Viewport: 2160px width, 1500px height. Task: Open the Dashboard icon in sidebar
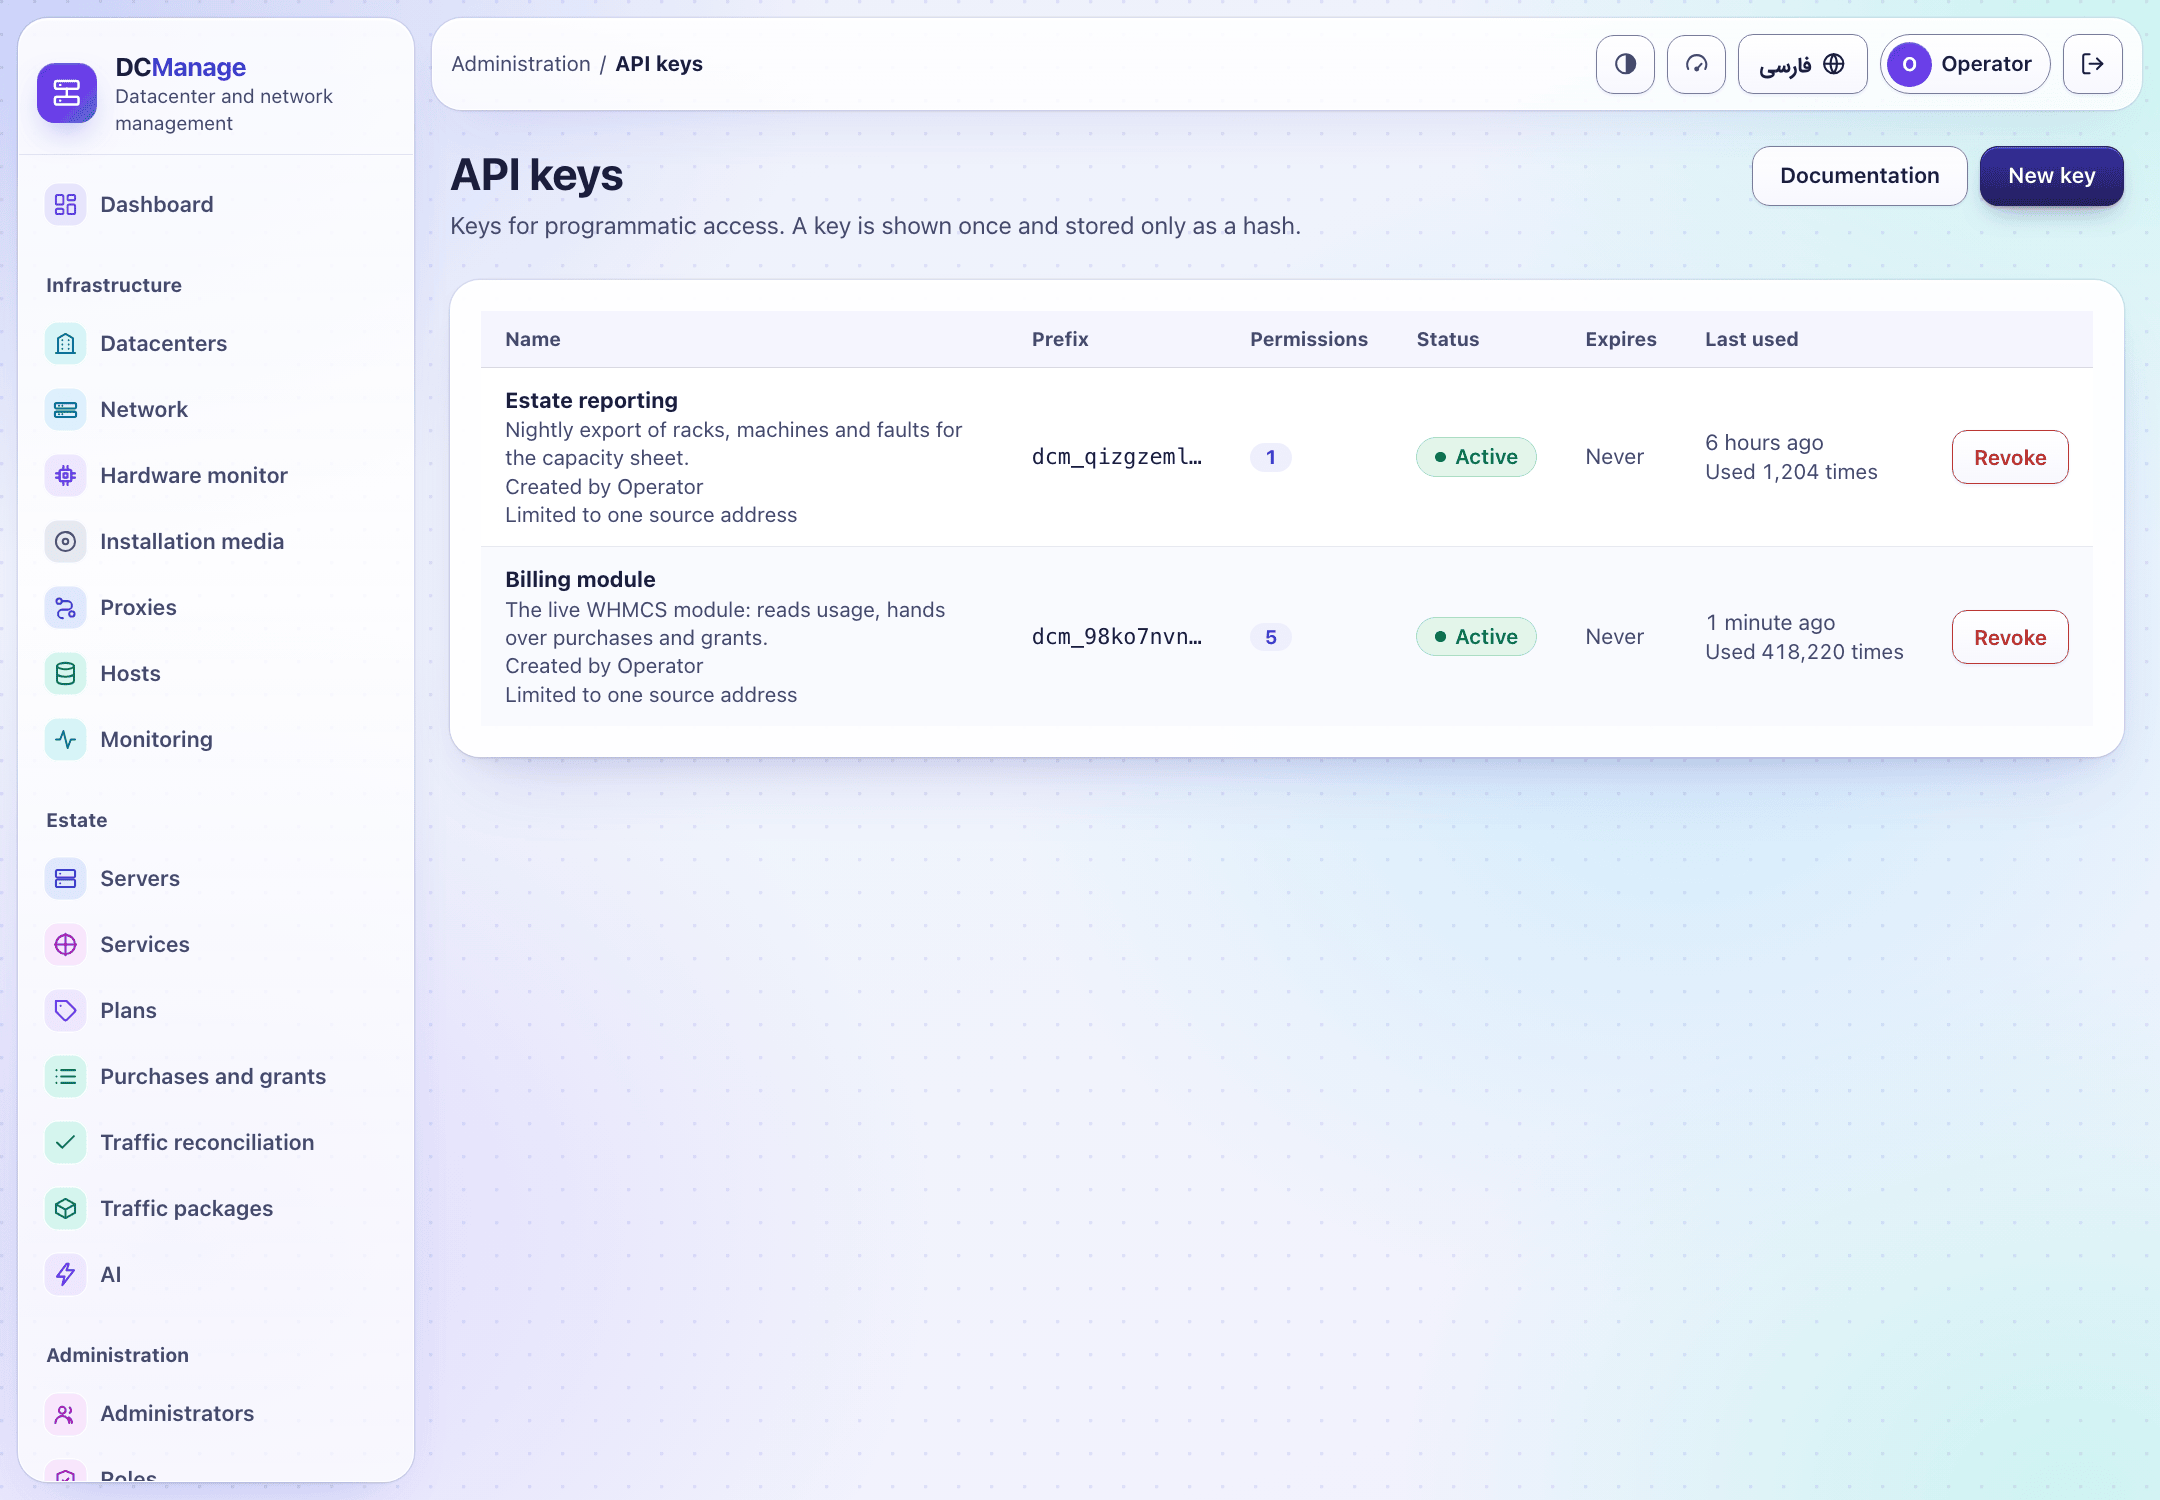pos(66,205)
